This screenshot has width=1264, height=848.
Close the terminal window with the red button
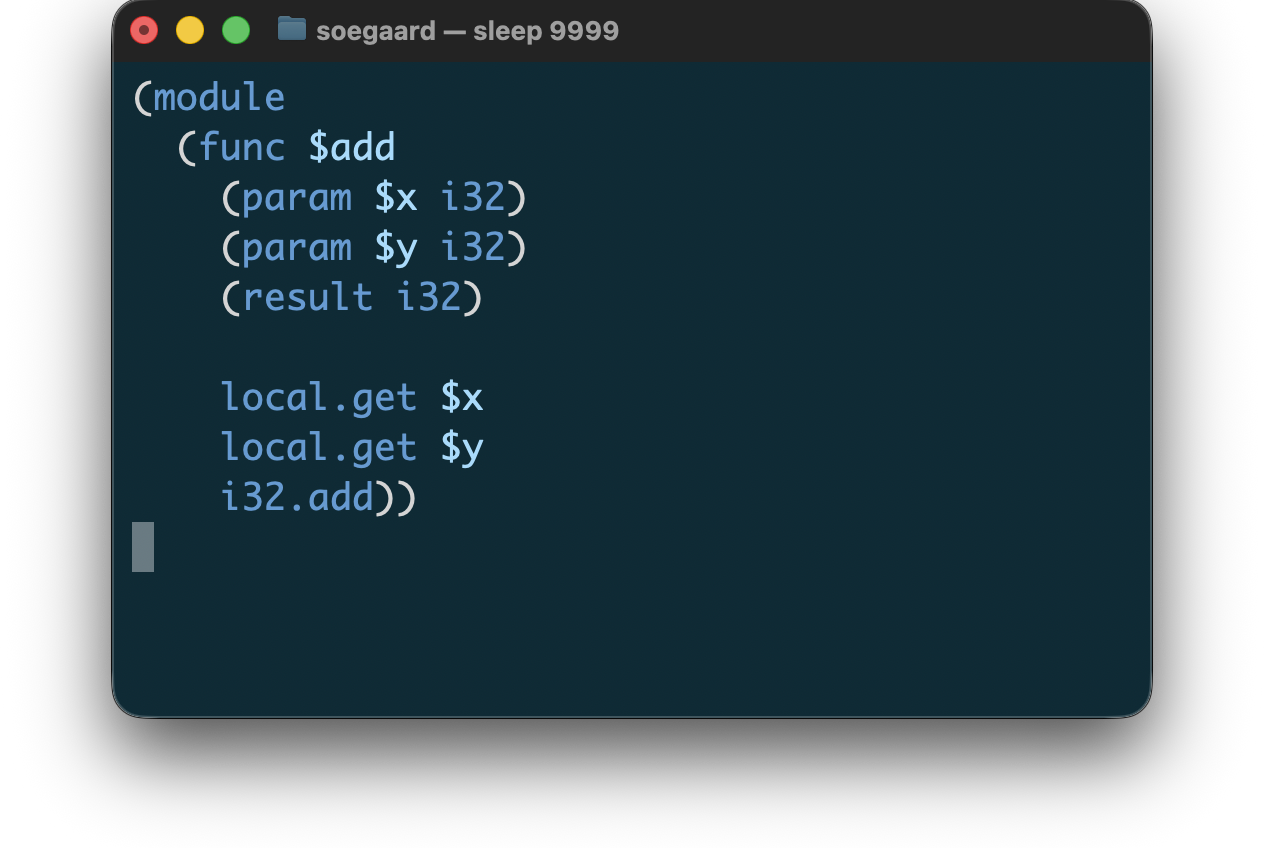[144, 31]
